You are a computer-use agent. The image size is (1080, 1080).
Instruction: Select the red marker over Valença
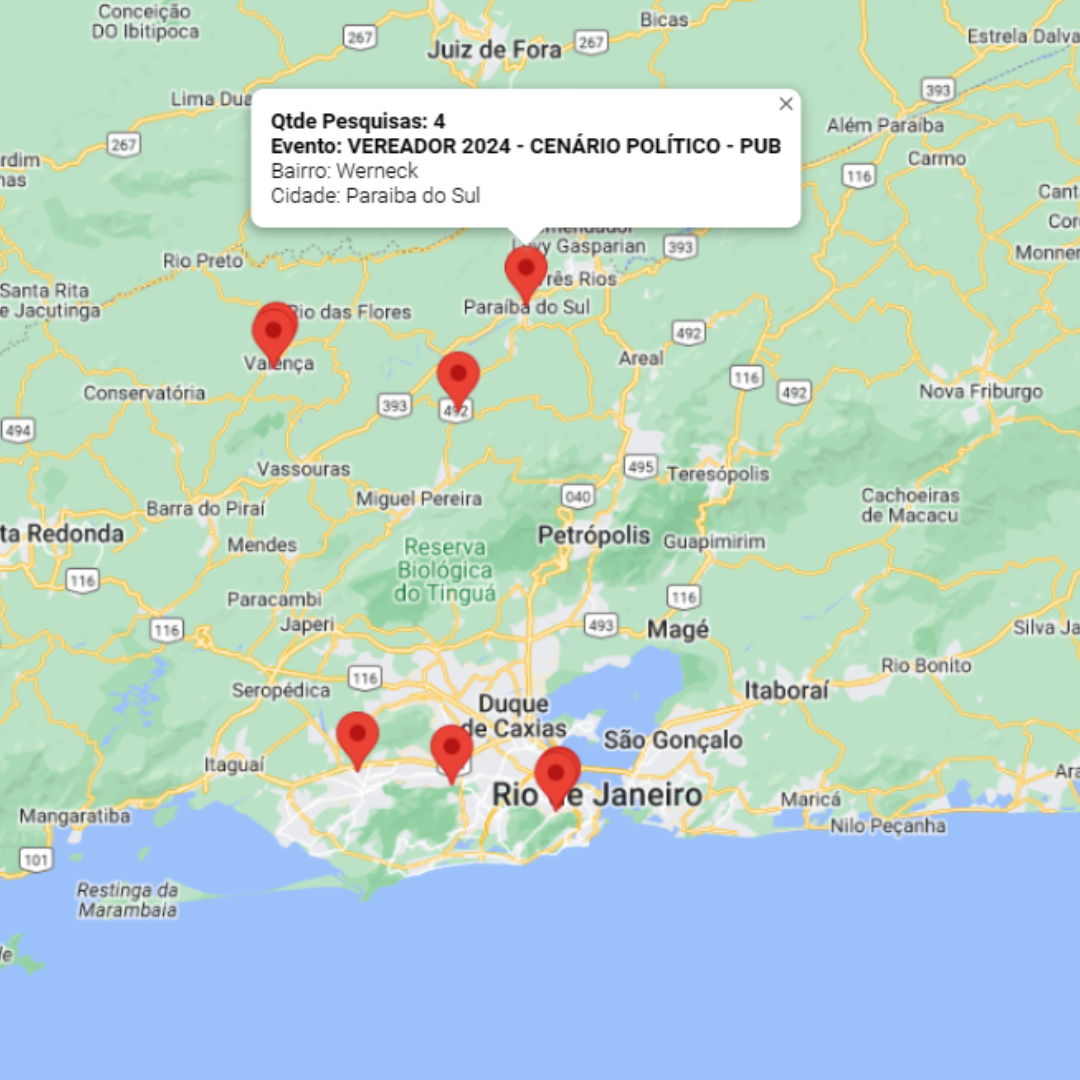click(x=273, y=329)
